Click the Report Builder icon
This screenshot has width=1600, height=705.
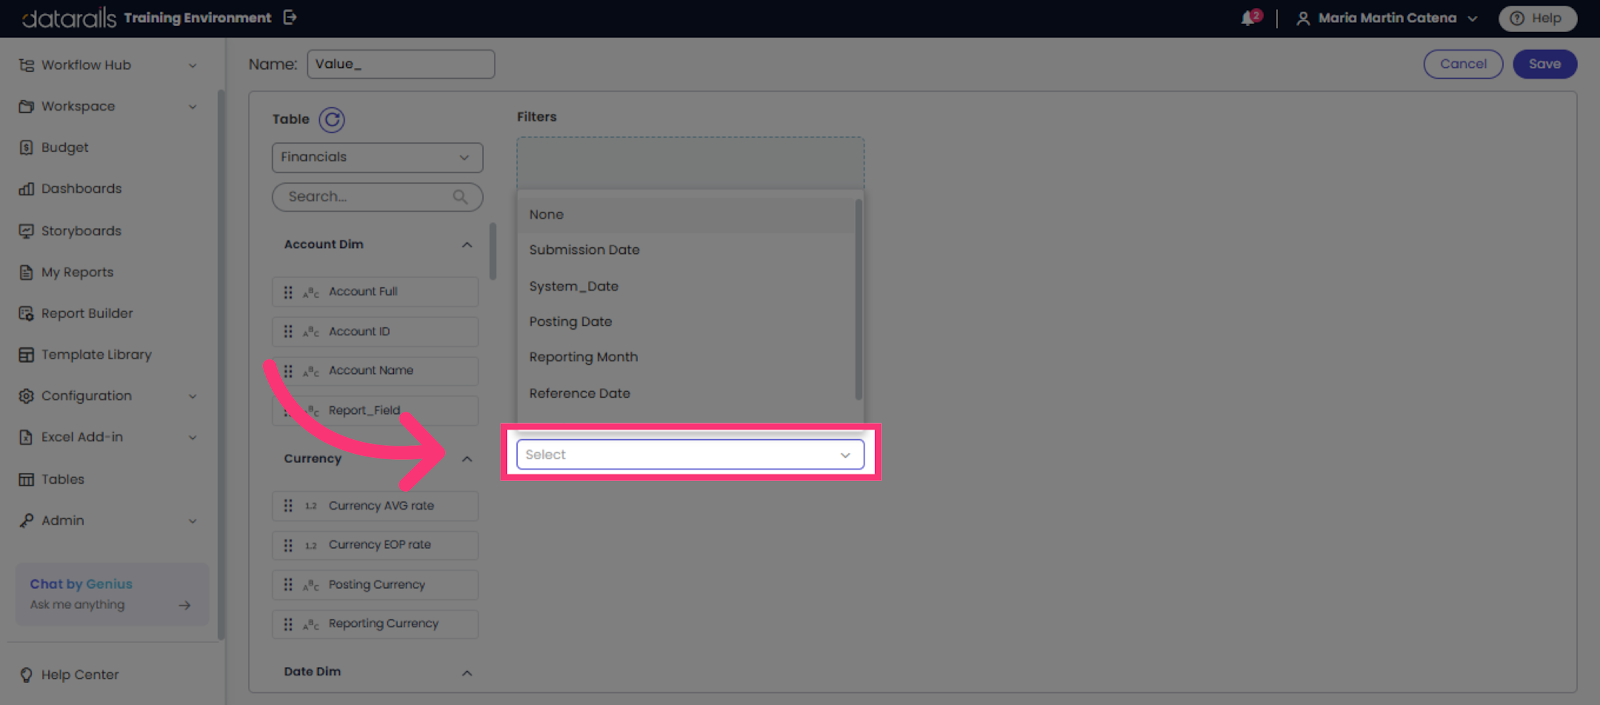(x=26, y=313)
